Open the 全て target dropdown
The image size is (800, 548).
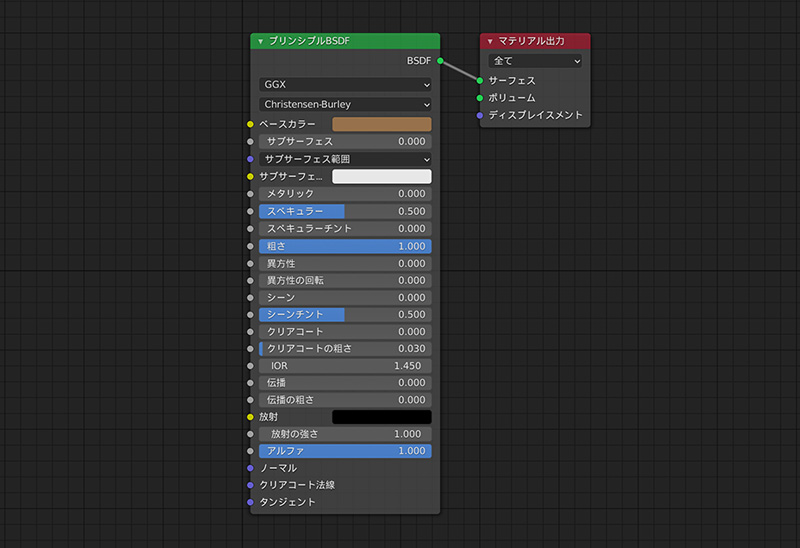(535, 61)
